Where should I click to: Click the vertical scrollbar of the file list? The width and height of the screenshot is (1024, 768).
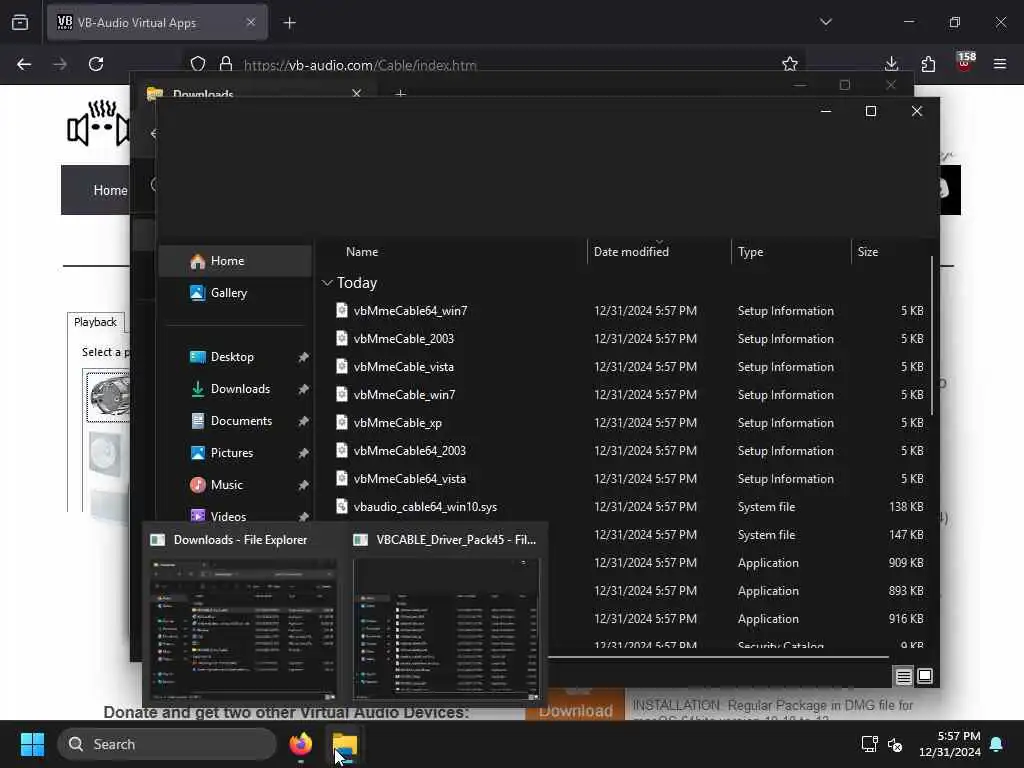(x=932, y=336)
